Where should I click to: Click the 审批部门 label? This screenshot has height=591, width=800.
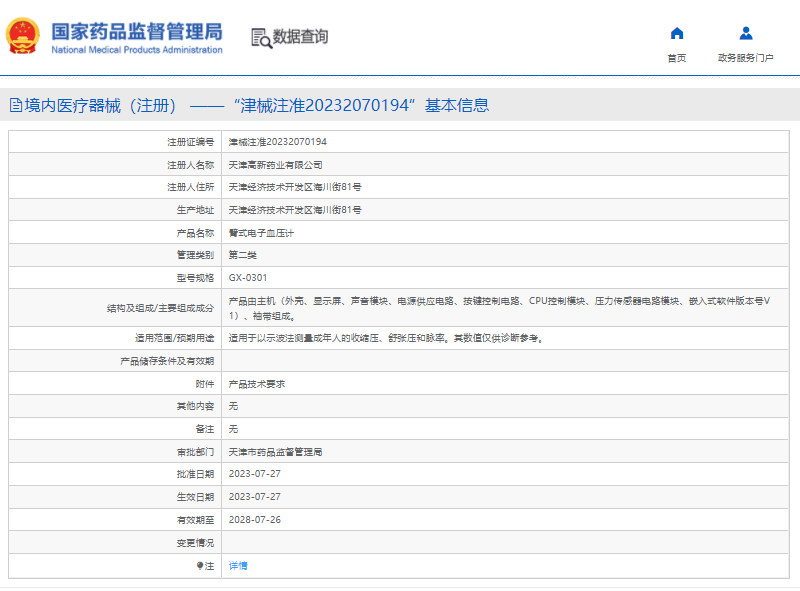tap(195, 452)
